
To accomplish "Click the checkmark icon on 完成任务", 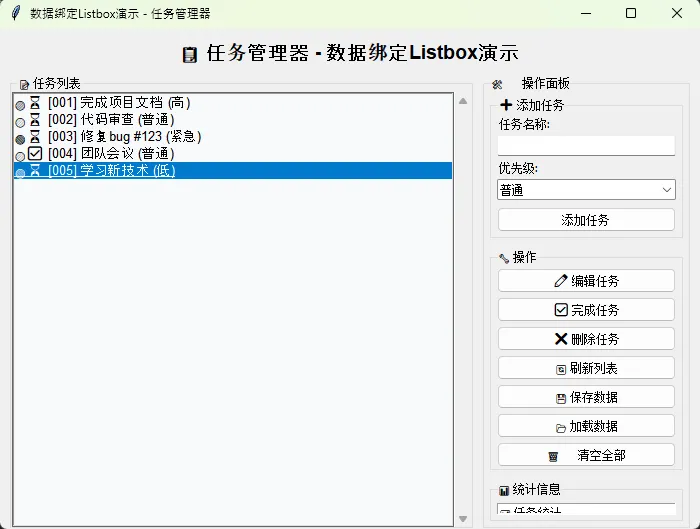I will [561, 310].
